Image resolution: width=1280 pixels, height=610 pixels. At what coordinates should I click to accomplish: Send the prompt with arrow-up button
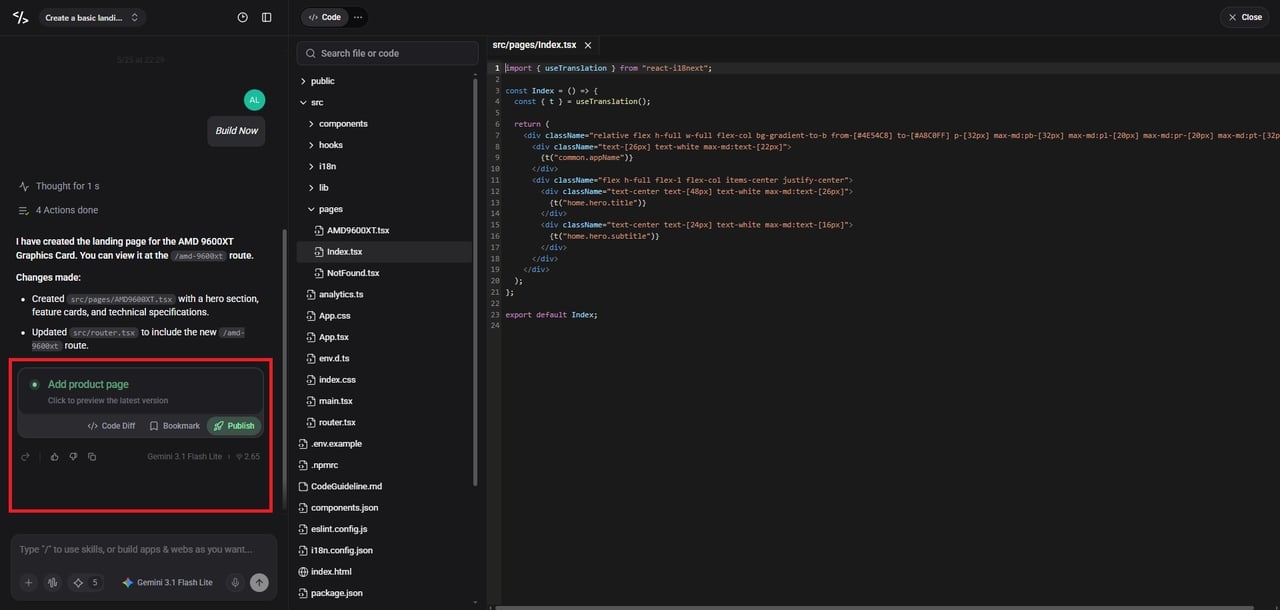[259, 582]
